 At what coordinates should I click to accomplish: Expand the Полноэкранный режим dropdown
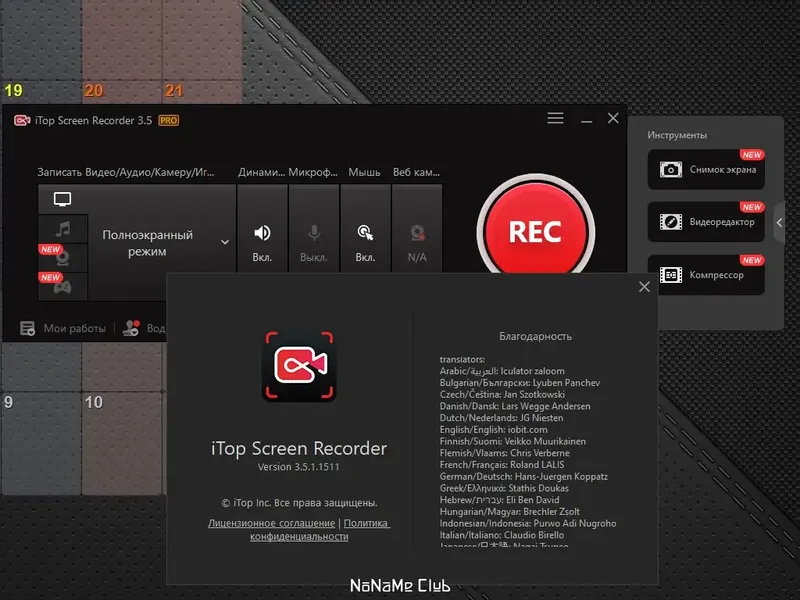[x=224, y=242]
